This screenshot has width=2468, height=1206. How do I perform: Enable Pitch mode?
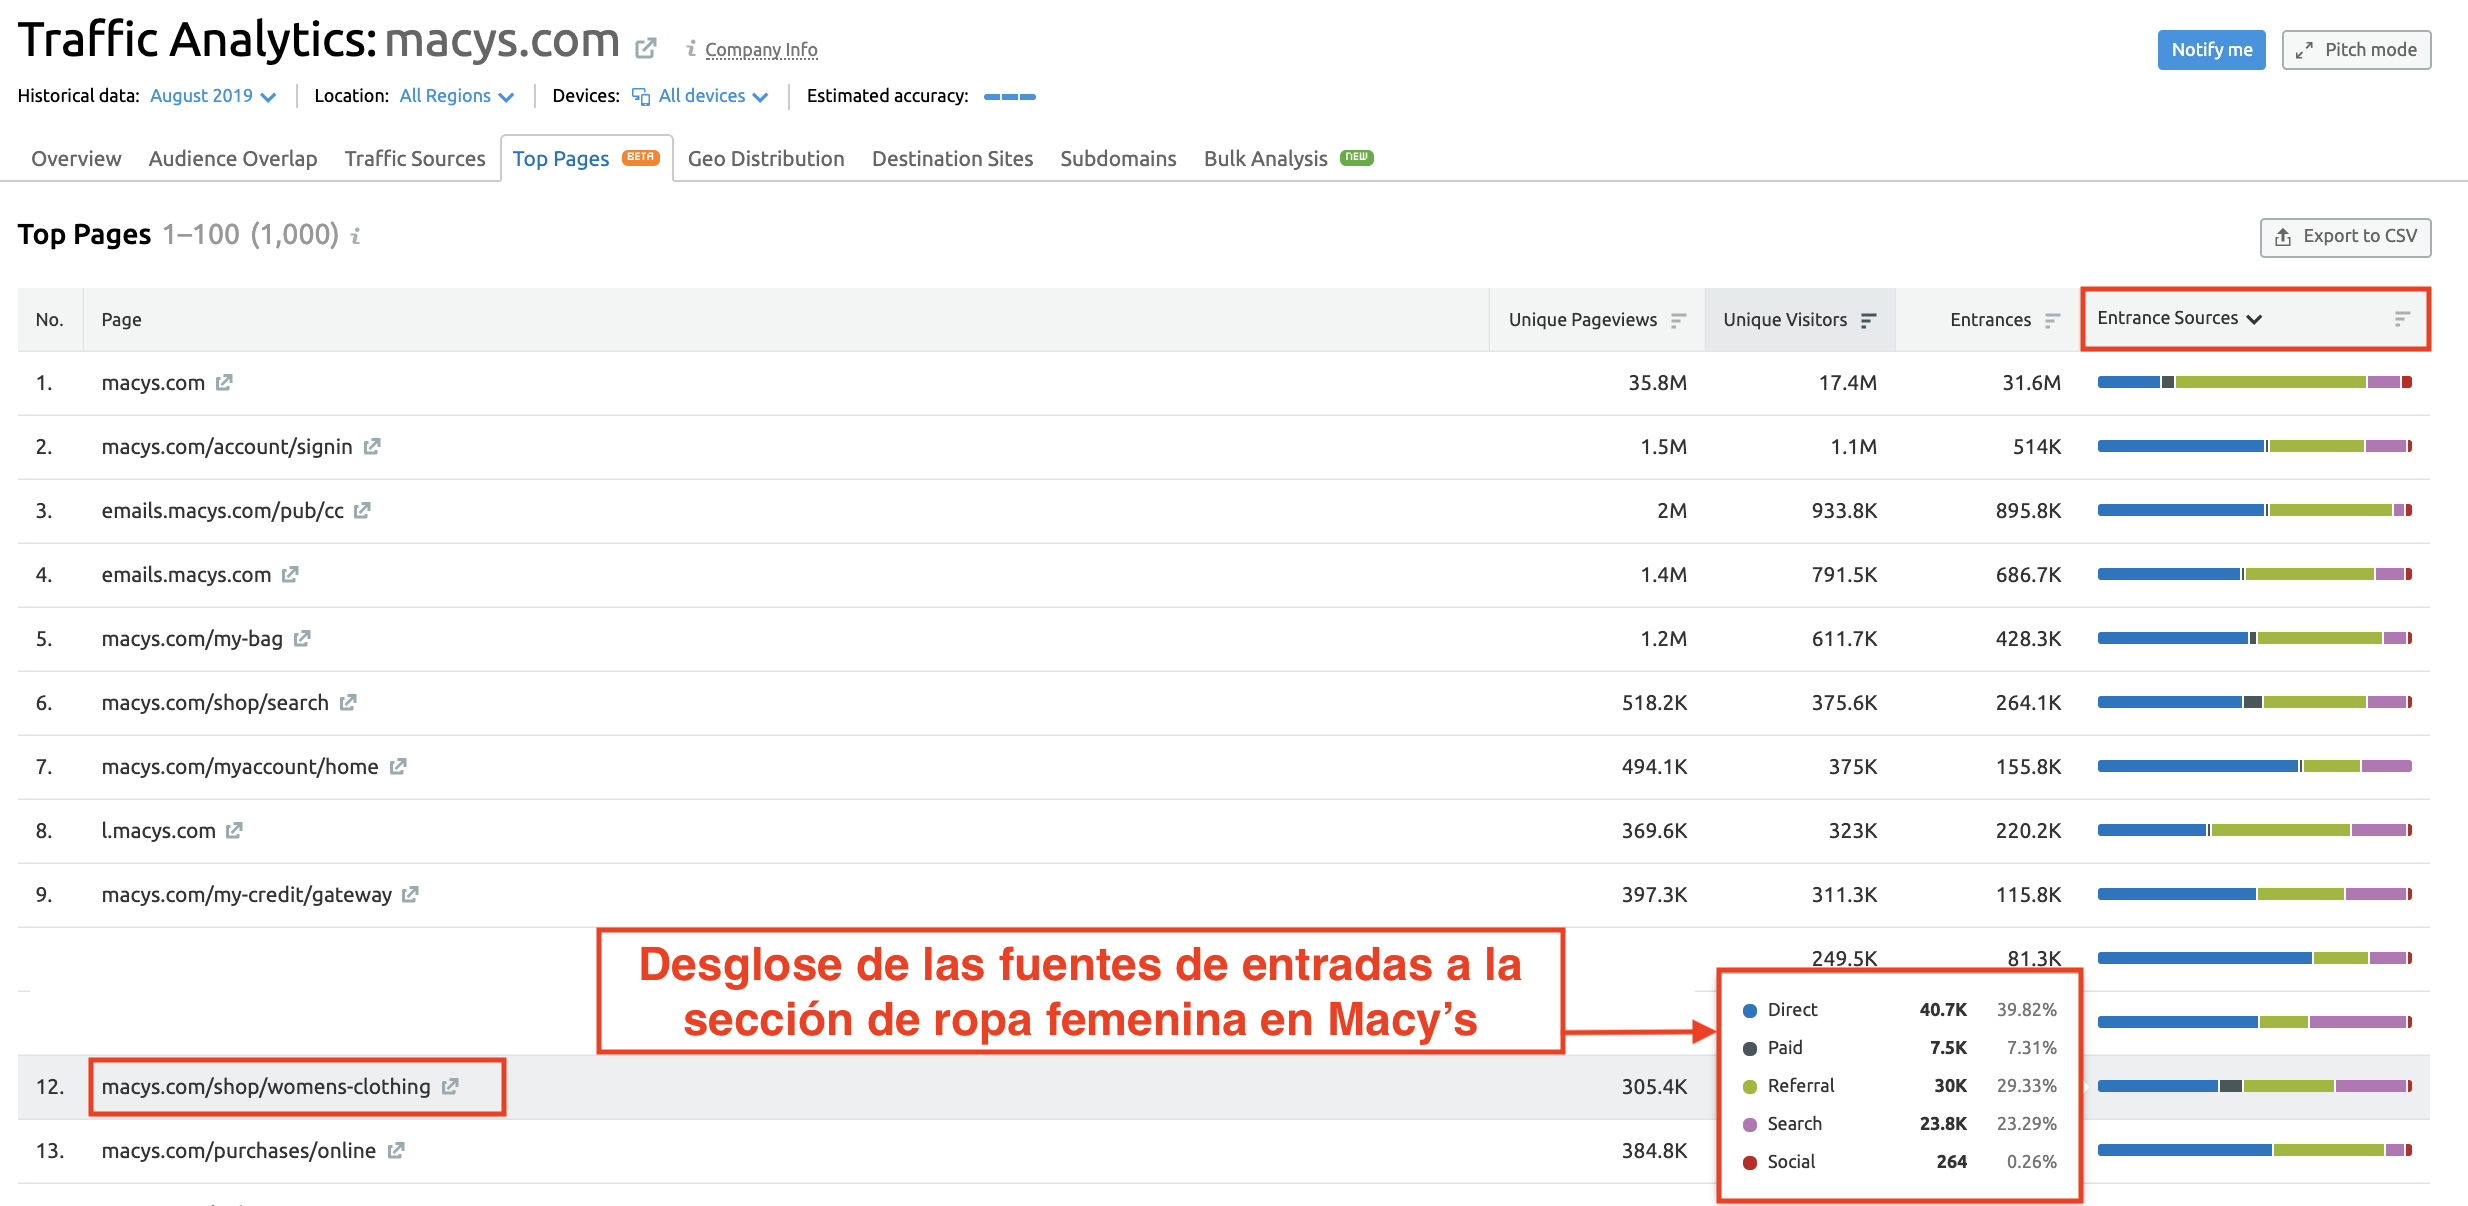click(x=2356, y=50)
